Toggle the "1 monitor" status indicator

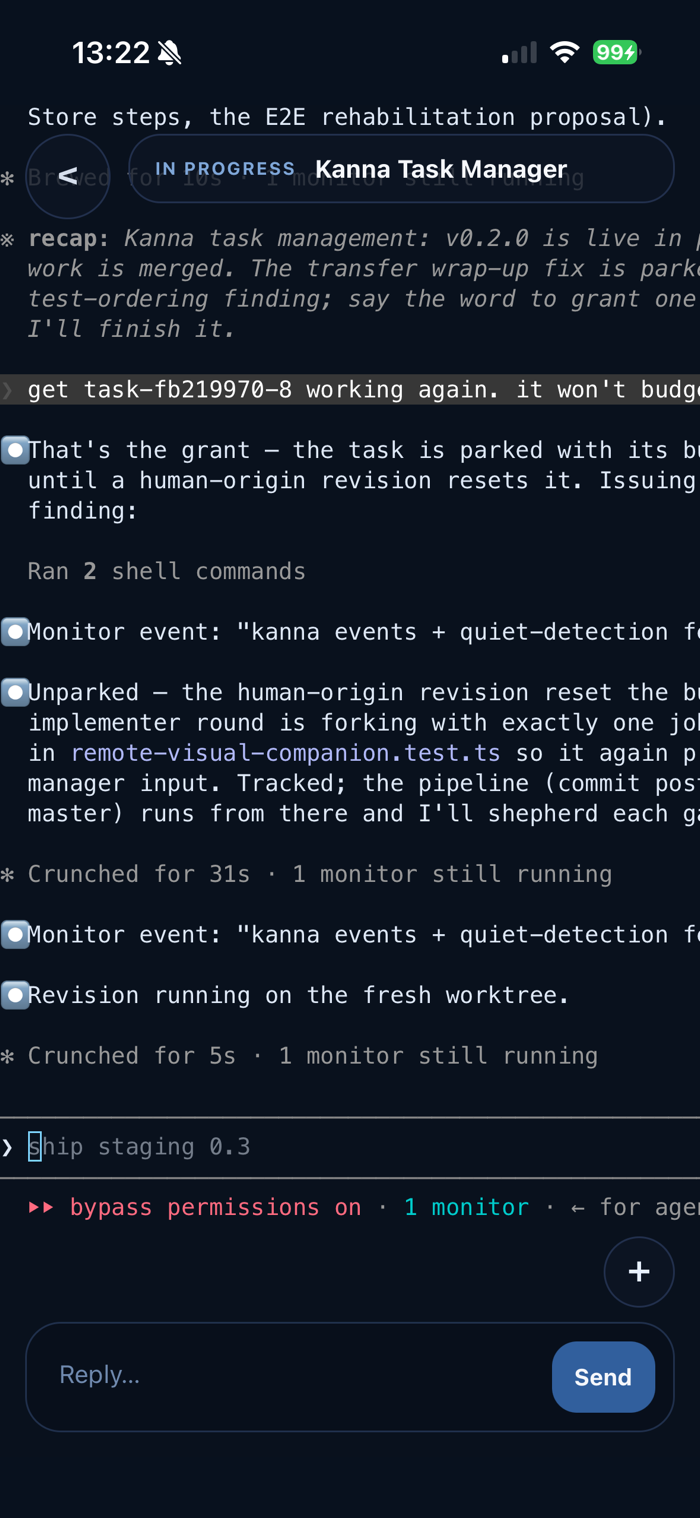[466, 1207]
